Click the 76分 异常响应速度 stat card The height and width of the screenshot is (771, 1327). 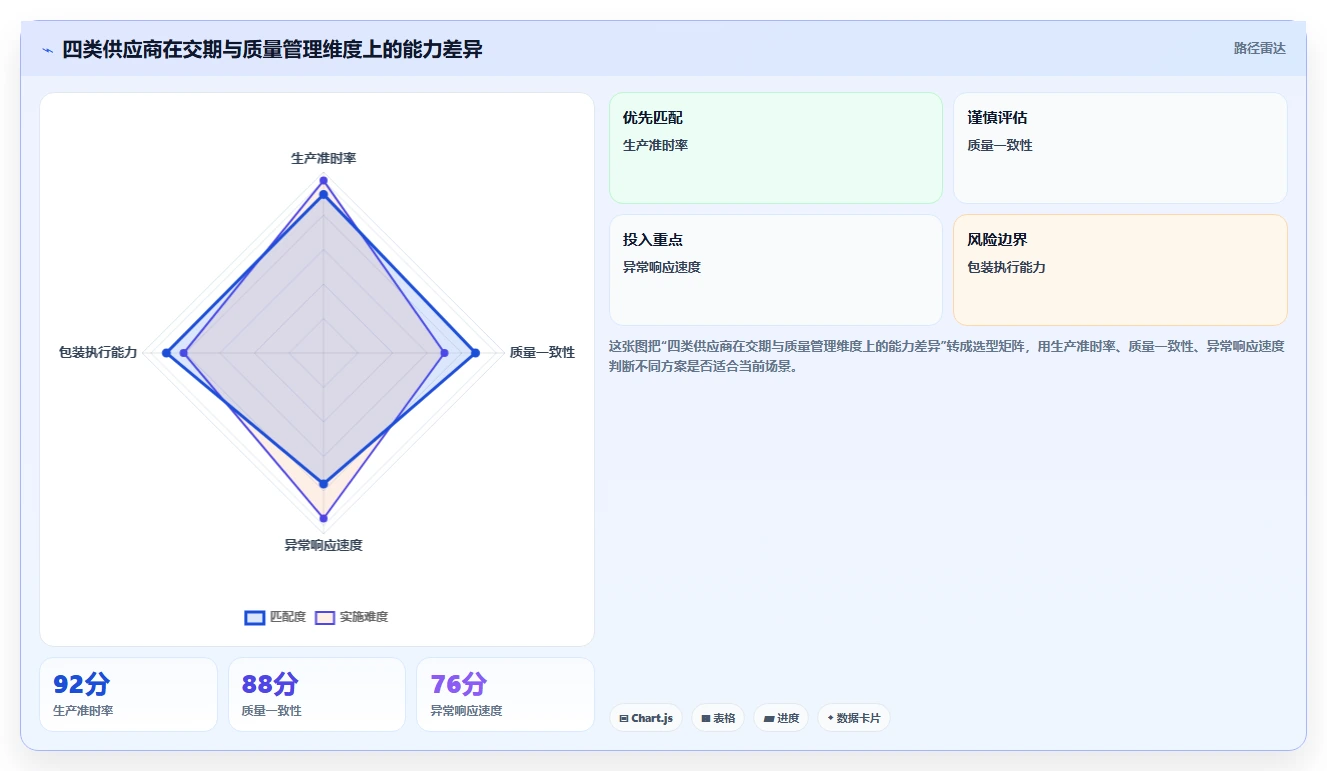click(505, 695)
